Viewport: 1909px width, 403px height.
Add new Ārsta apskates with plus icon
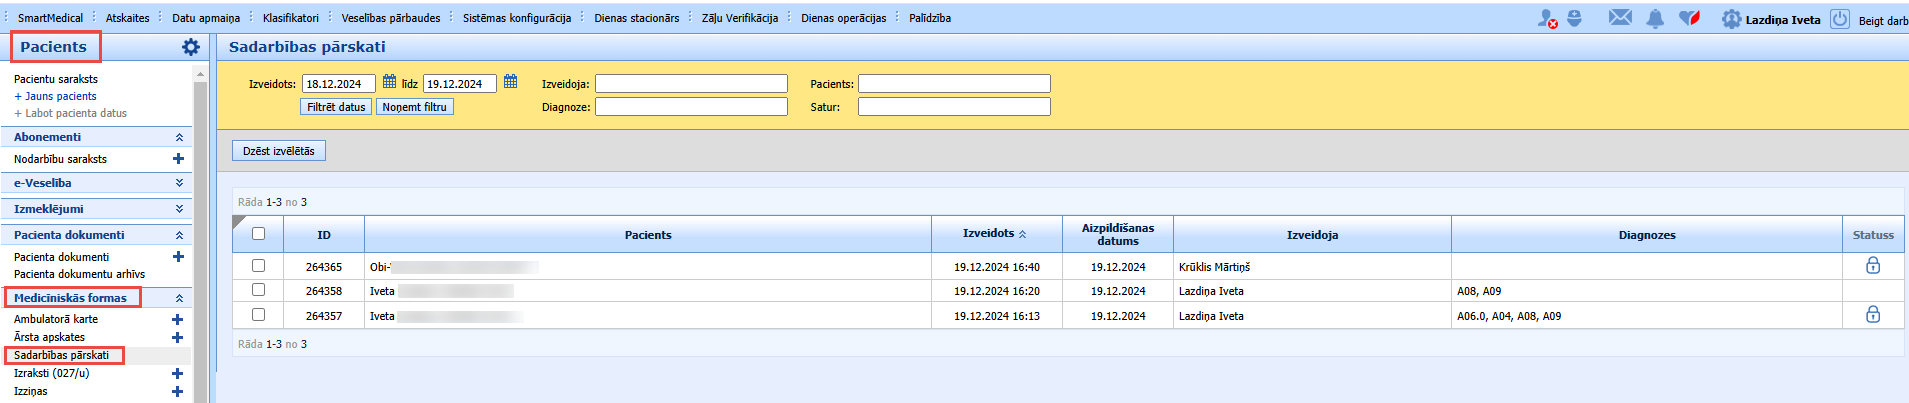[x=177, y=338]
